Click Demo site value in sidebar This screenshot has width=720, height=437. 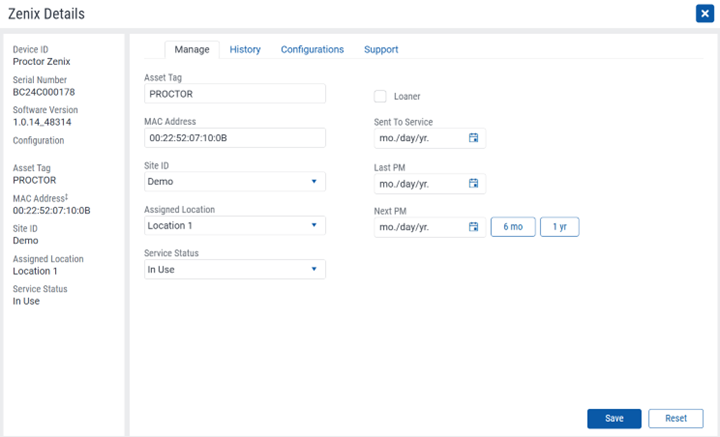click(25, 241)
